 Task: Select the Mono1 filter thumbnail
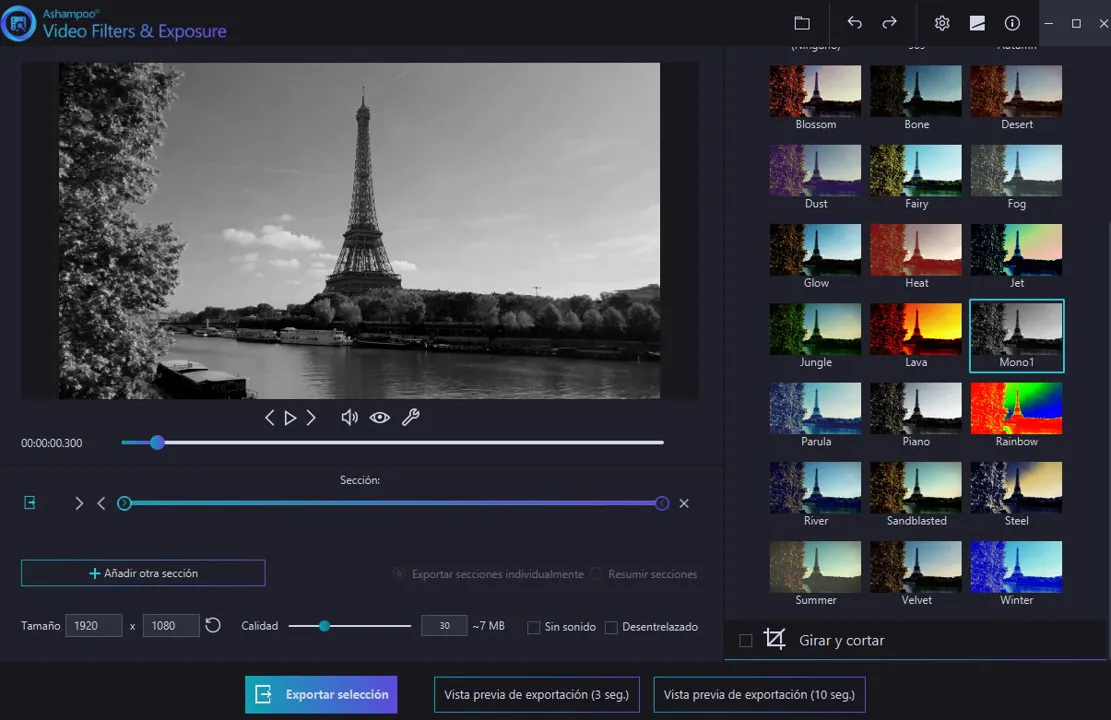click(1016, 336)
